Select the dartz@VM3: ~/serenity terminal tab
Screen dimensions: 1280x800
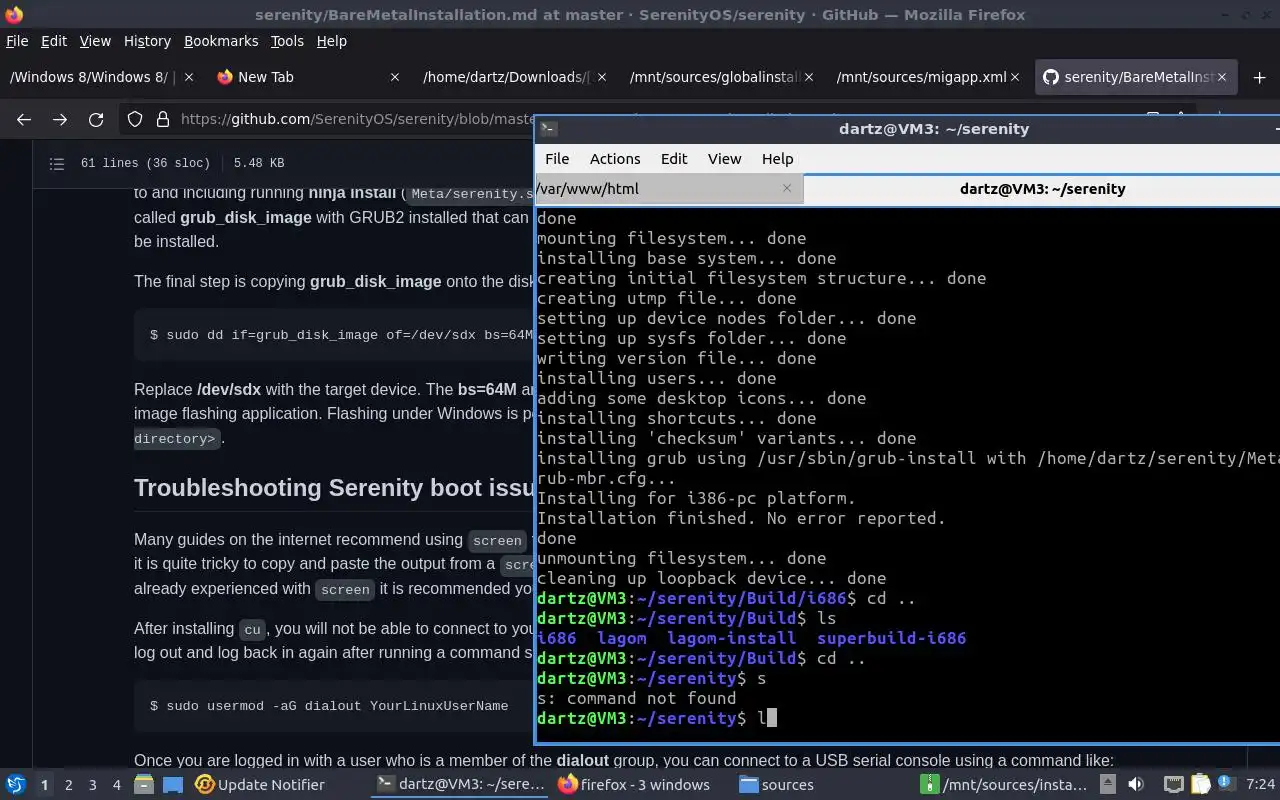point(1042,188)
